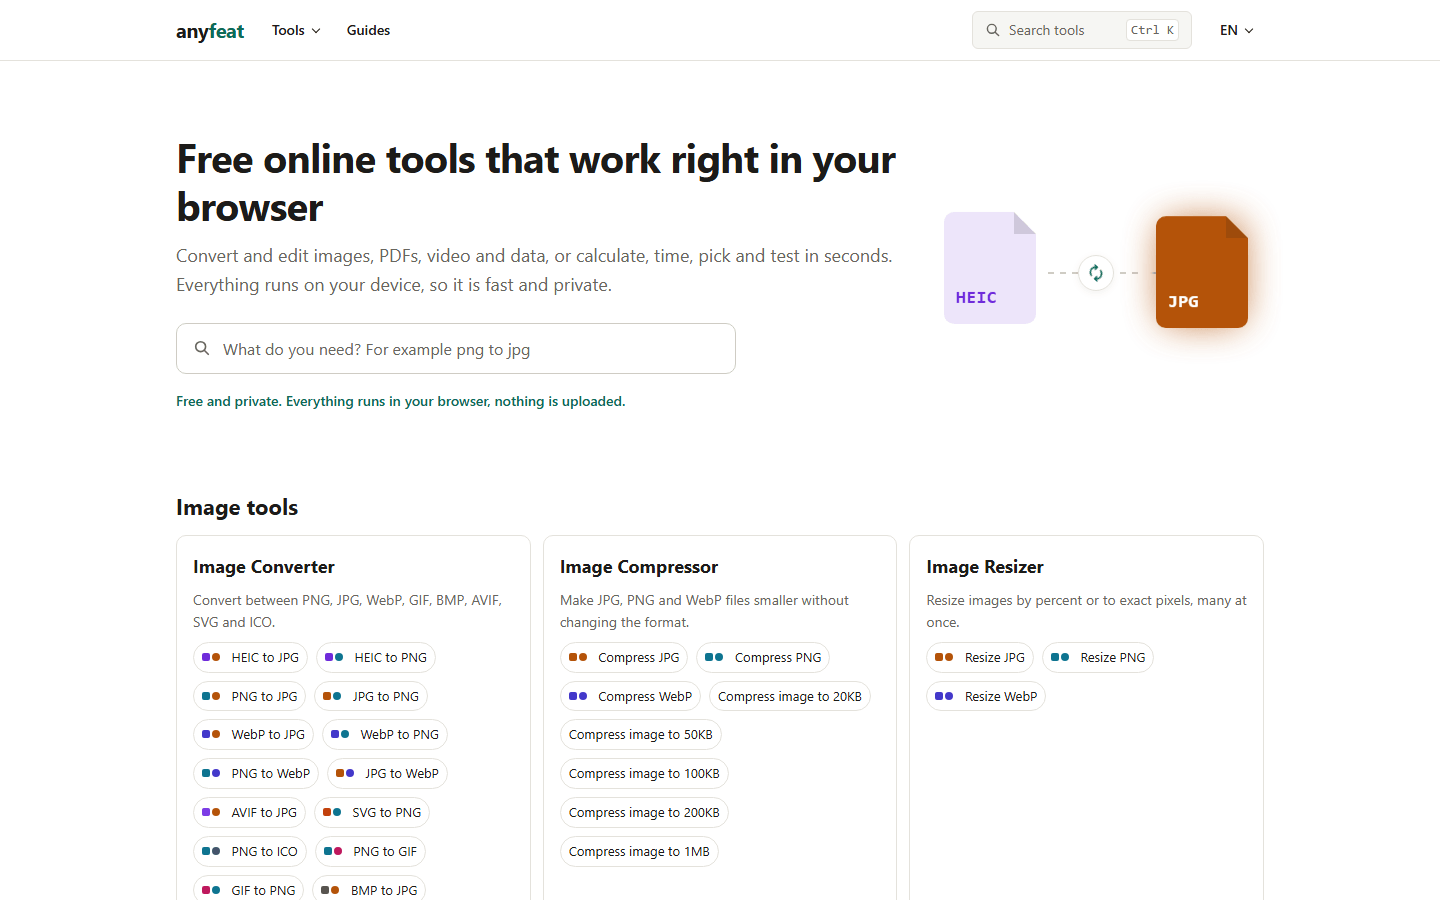The image size is (1440, 900).
Task: Open WebP to PNG converter
Action: pyautogui.click(x=385, y=734)
